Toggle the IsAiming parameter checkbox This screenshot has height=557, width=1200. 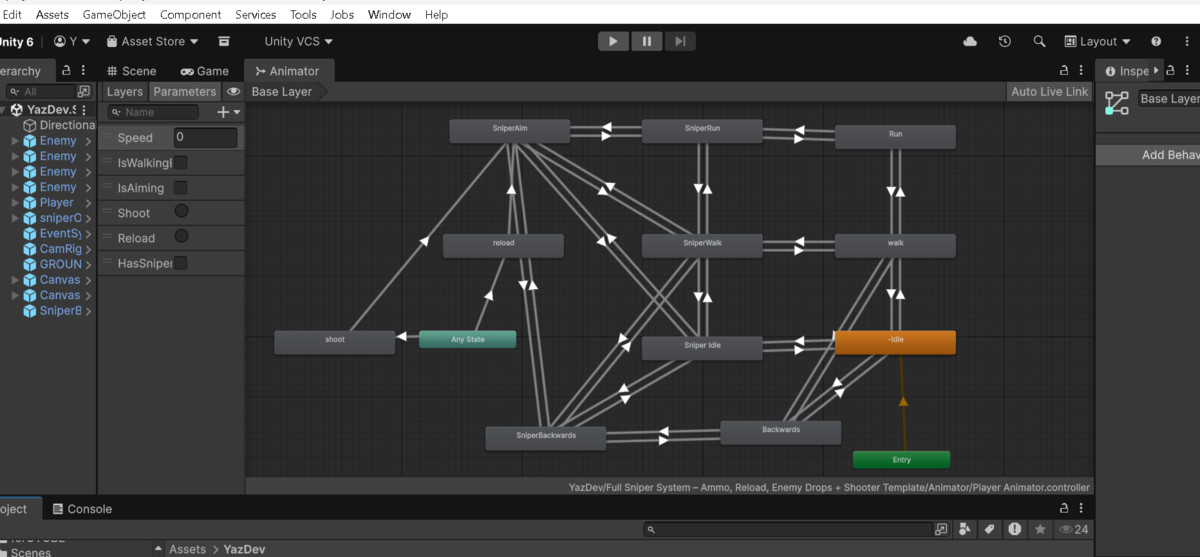pos(181,187)
